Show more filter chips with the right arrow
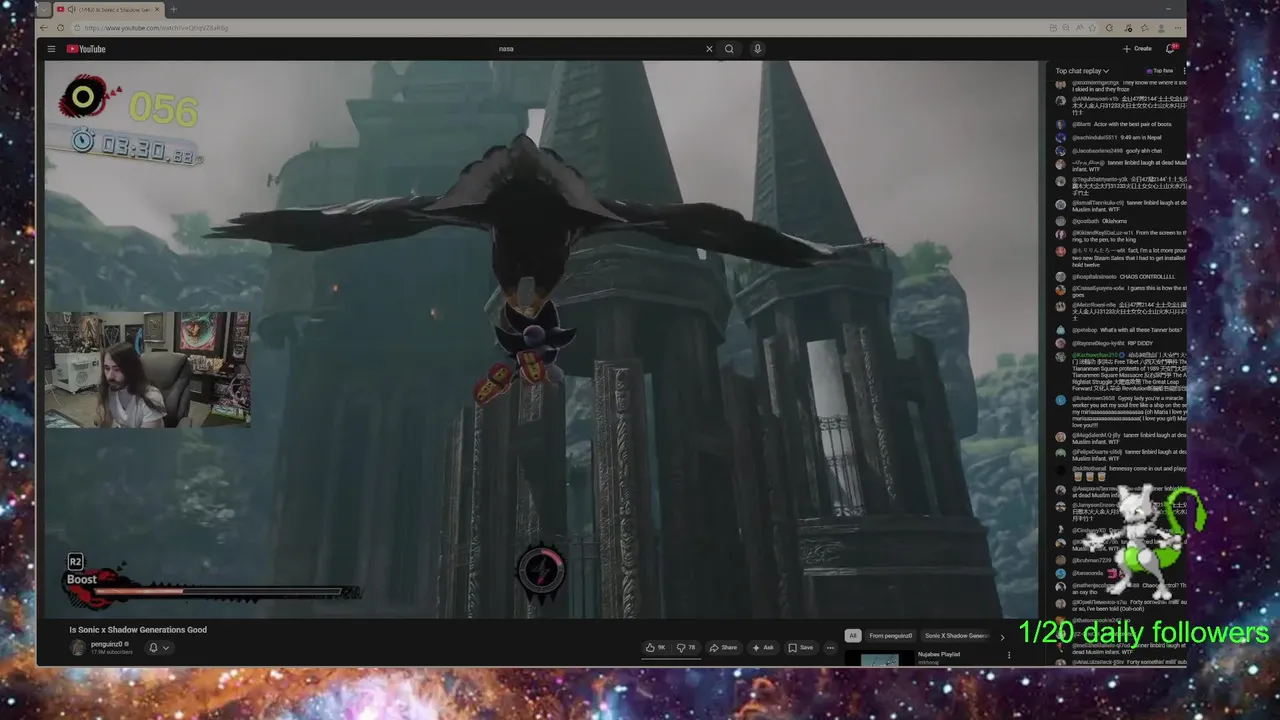The width and height of the screenshot is (1280, 720). pyautogui.click(x=1002, y=638)
